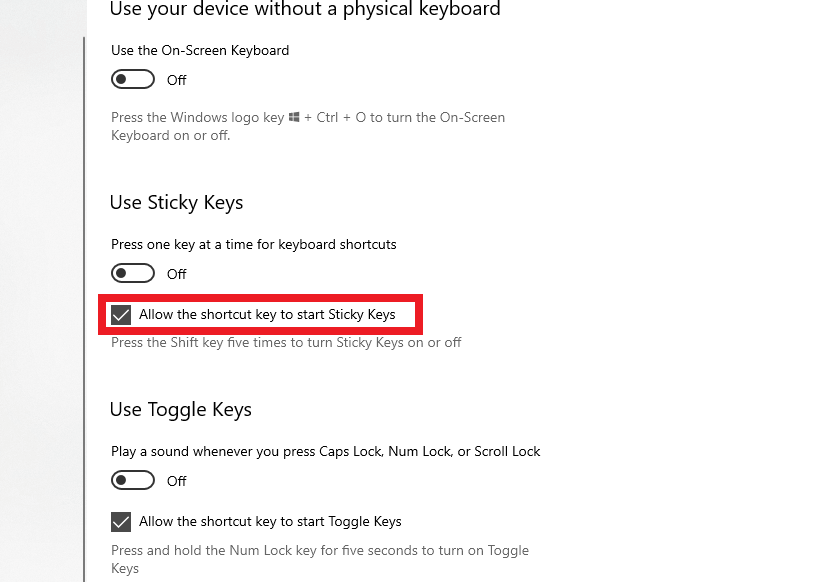Select the Use Toggle Keys heading
Image resolution: width=820 pixels, height=582 pixels.
pos(180,409)
